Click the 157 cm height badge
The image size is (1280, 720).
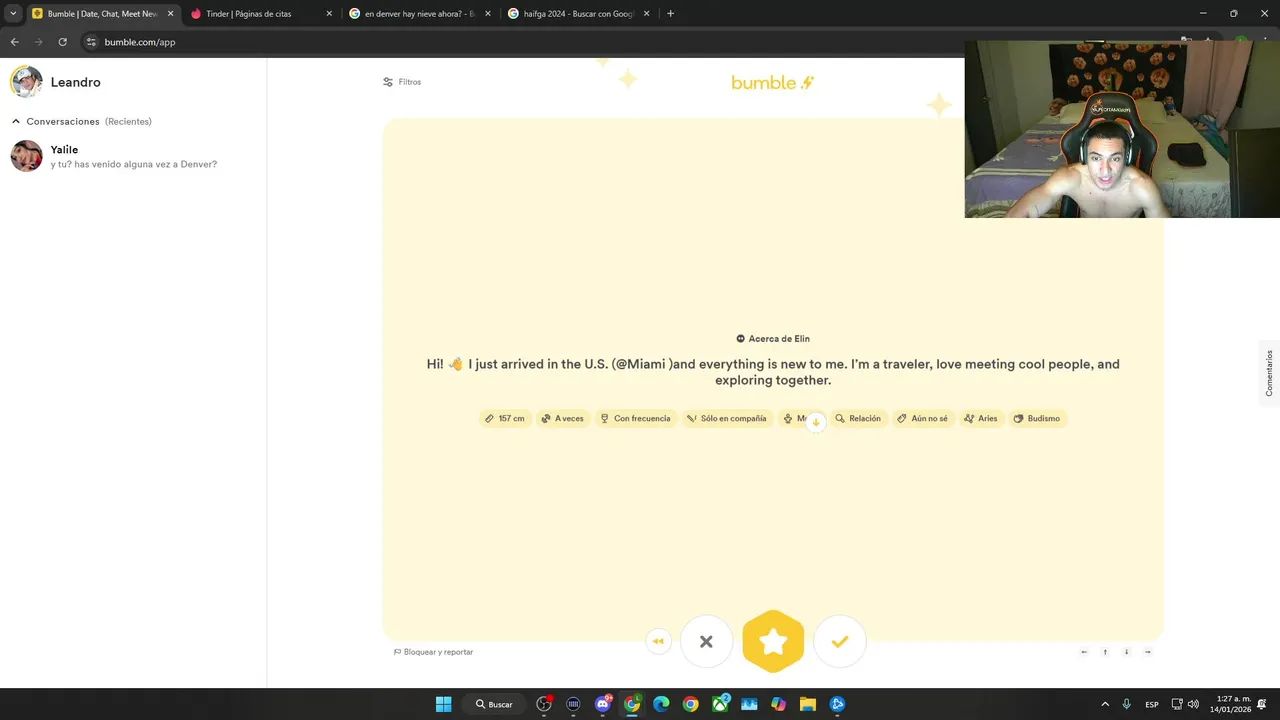(505, 418)
